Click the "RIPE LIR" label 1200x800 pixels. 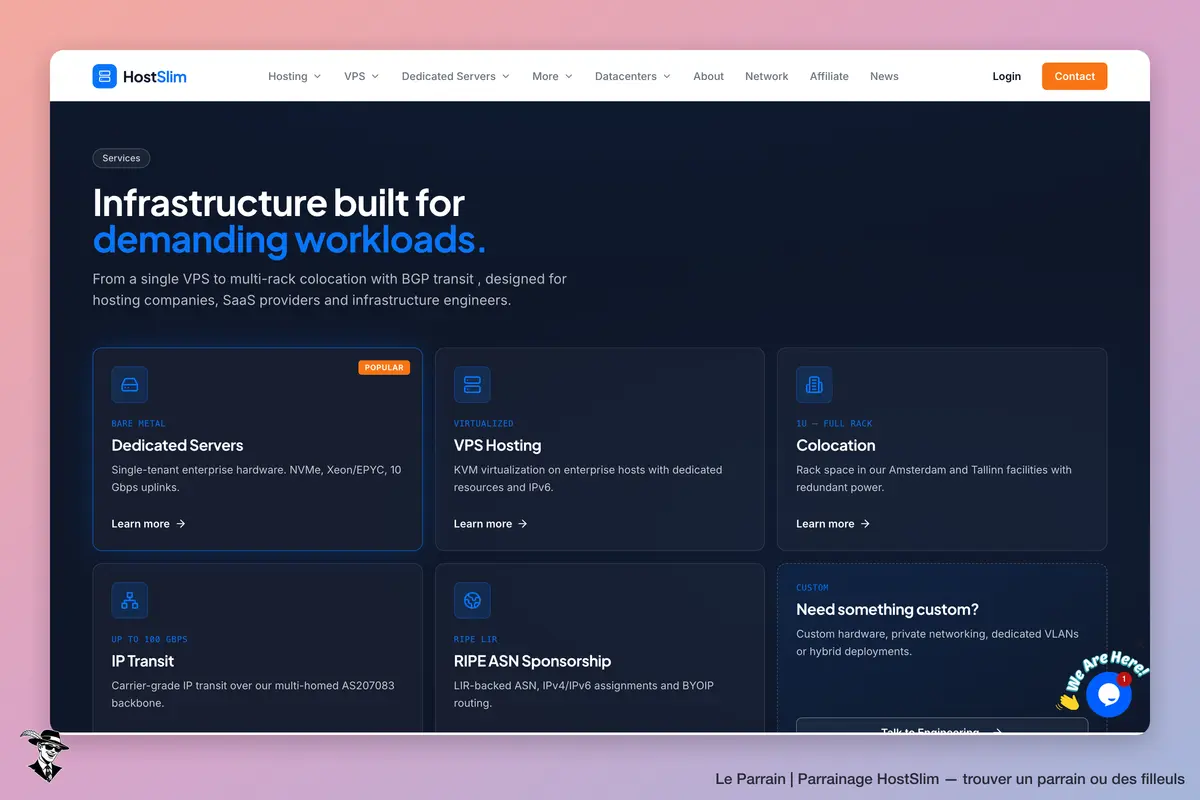(x=476, y=639)
